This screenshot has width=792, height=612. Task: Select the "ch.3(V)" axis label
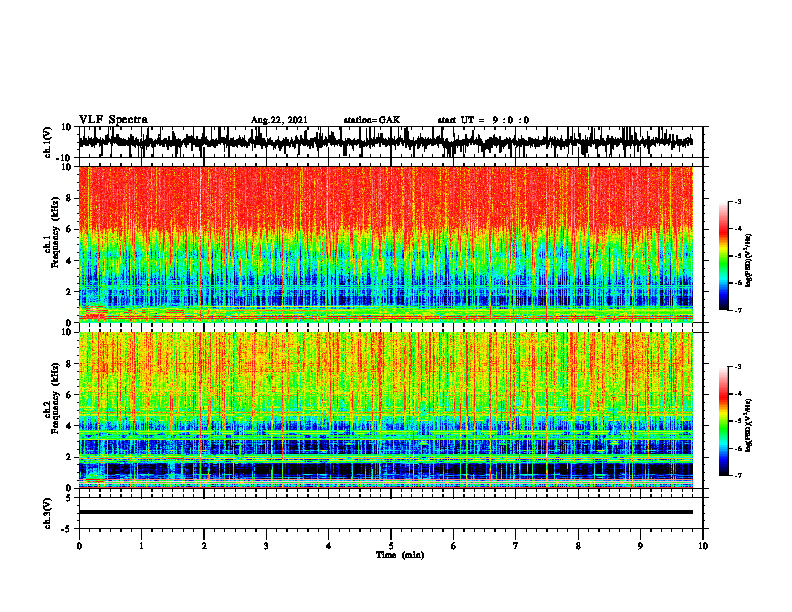click(48, 513)
